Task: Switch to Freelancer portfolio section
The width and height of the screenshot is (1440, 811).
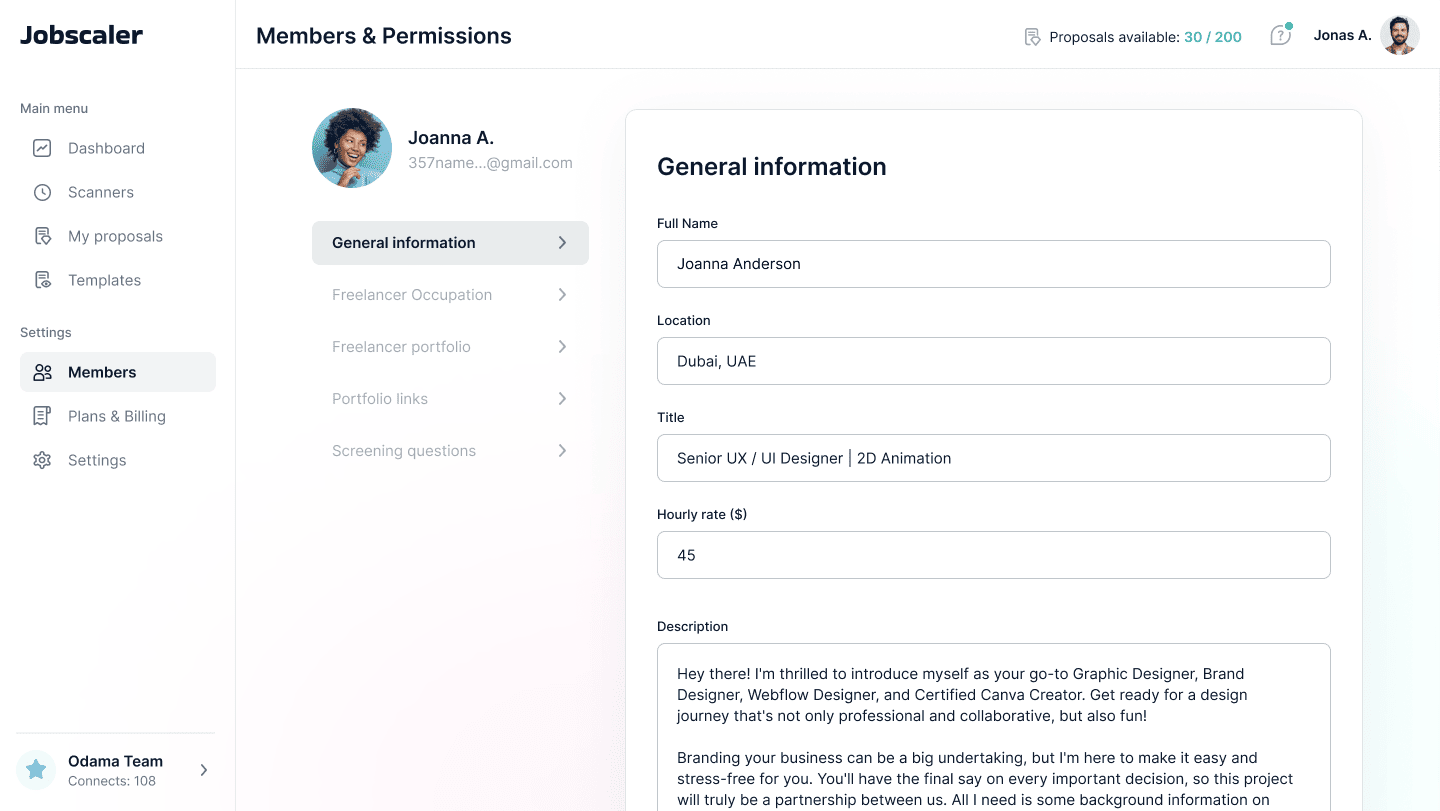Action: tap(450, 347)
